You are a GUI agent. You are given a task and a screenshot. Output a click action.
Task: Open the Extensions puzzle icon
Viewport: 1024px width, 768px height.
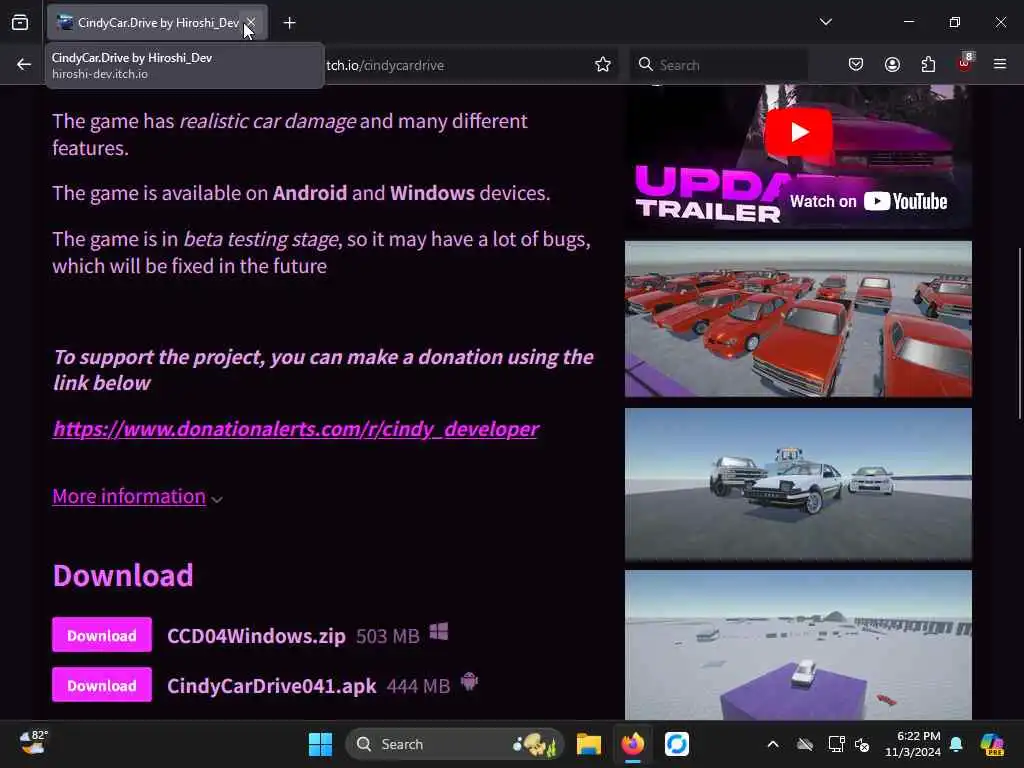click(928, 65)
